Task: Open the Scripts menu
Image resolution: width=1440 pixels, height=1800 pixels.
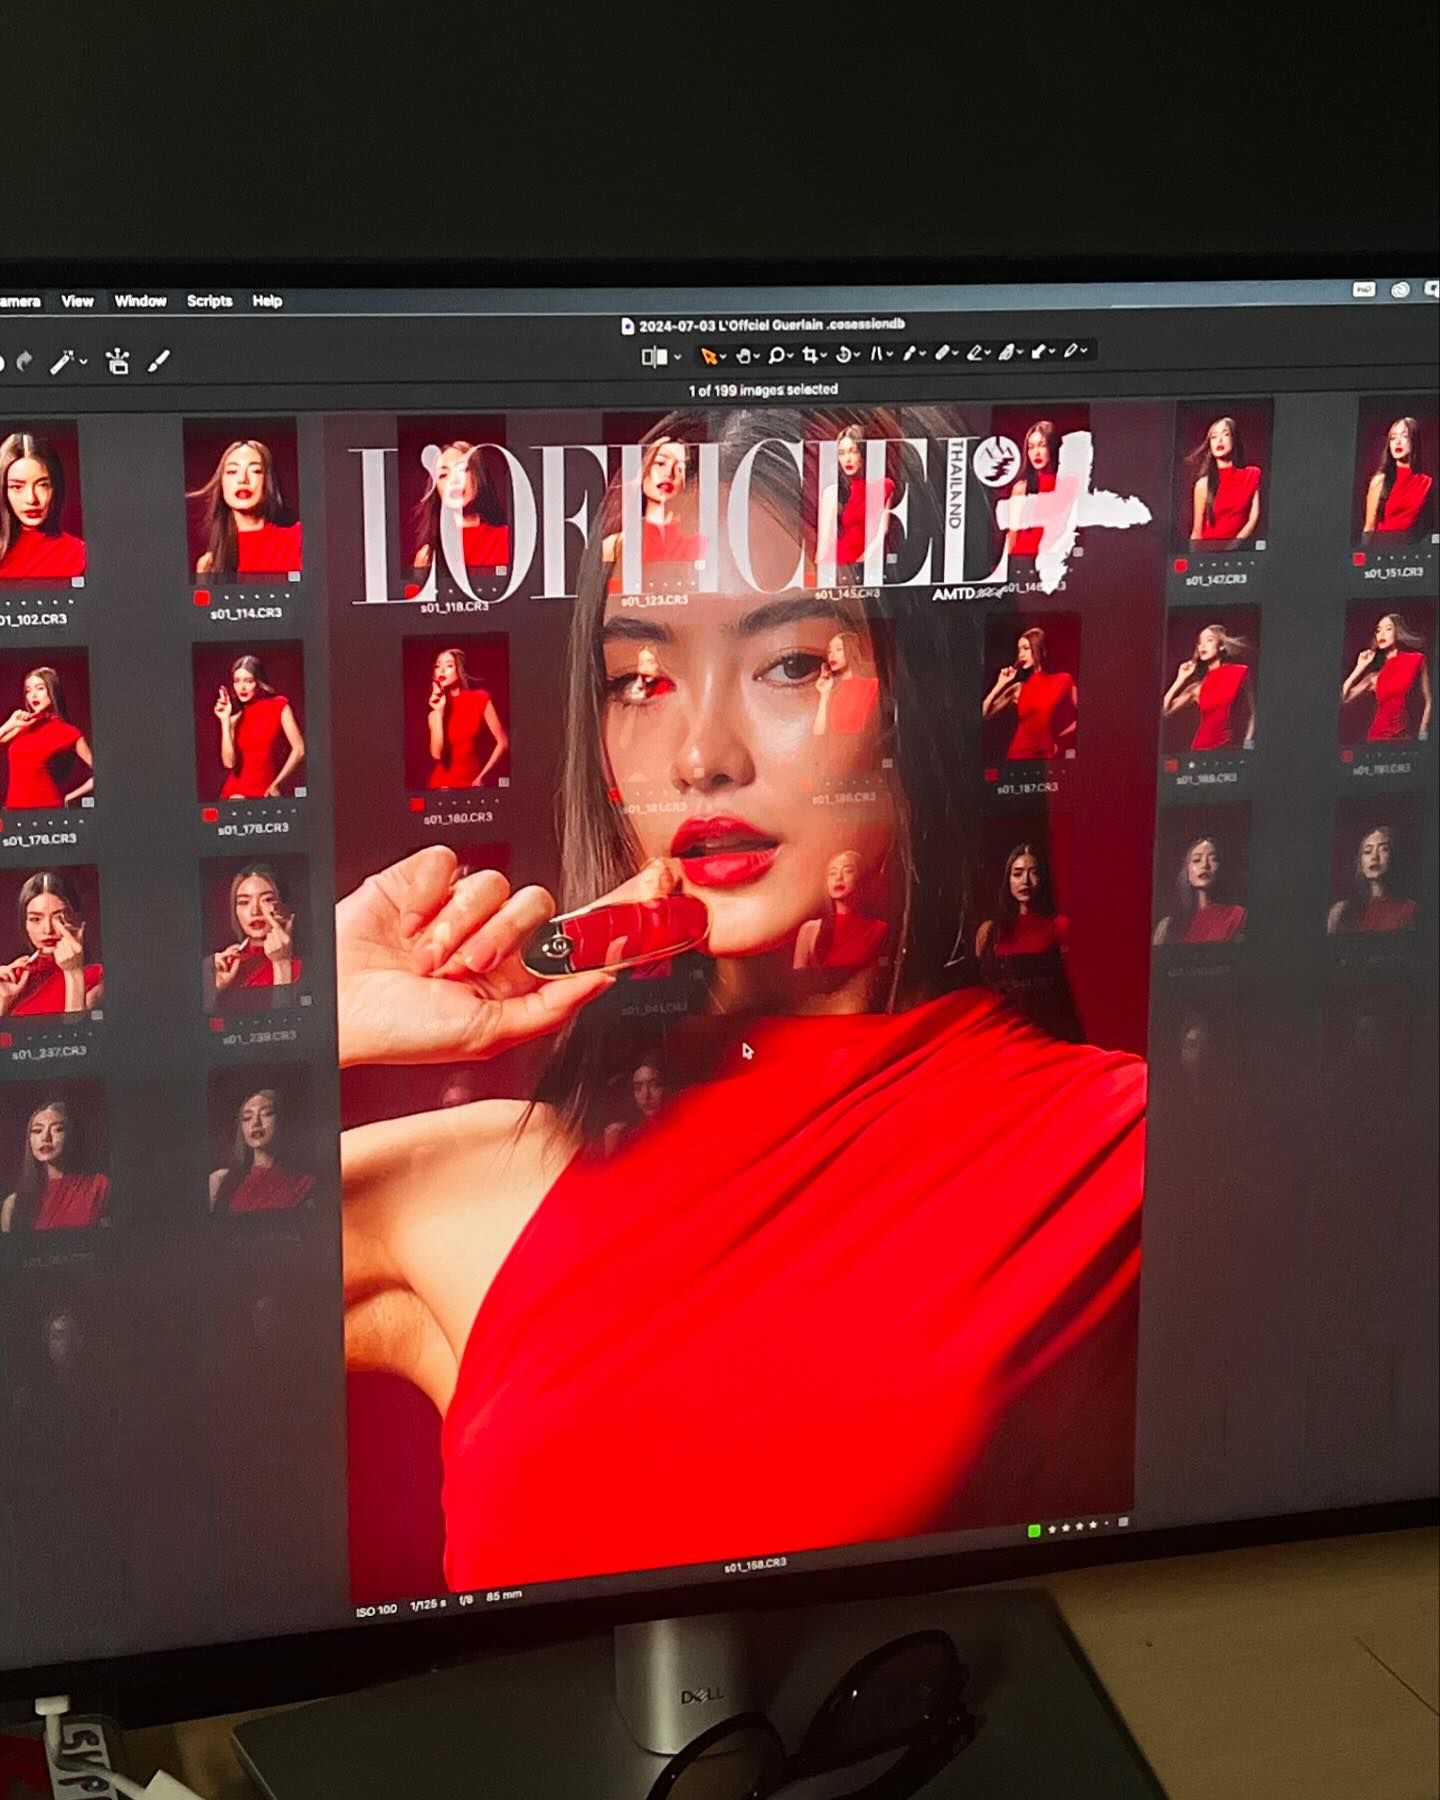Action: click(x=209, y=301)
